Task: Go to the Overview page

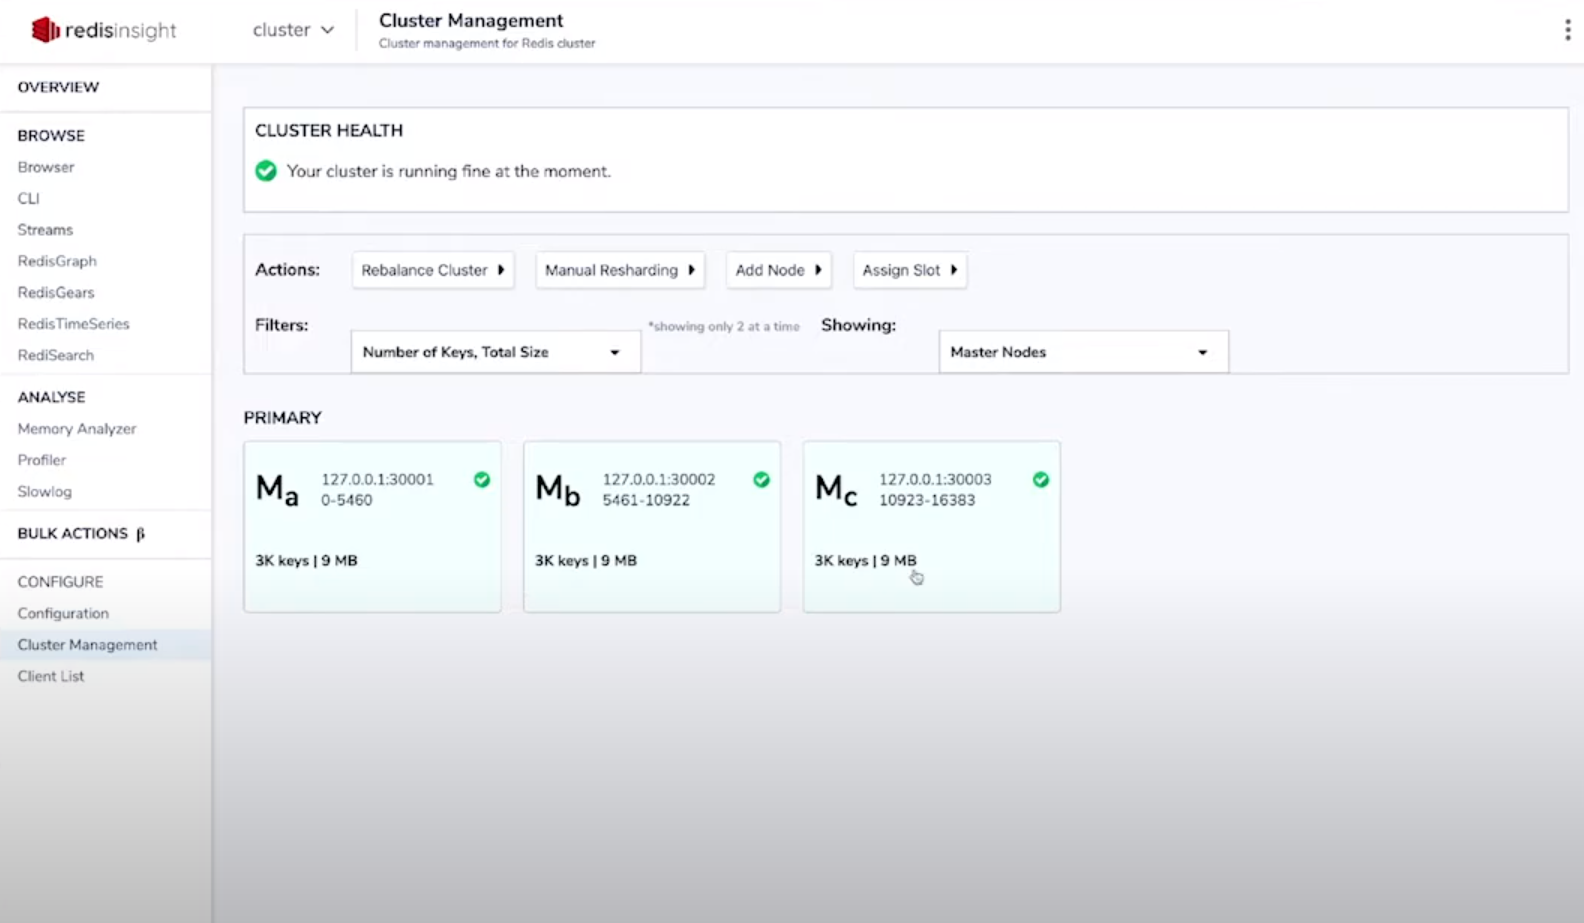Action: click(x=58, y=87)
